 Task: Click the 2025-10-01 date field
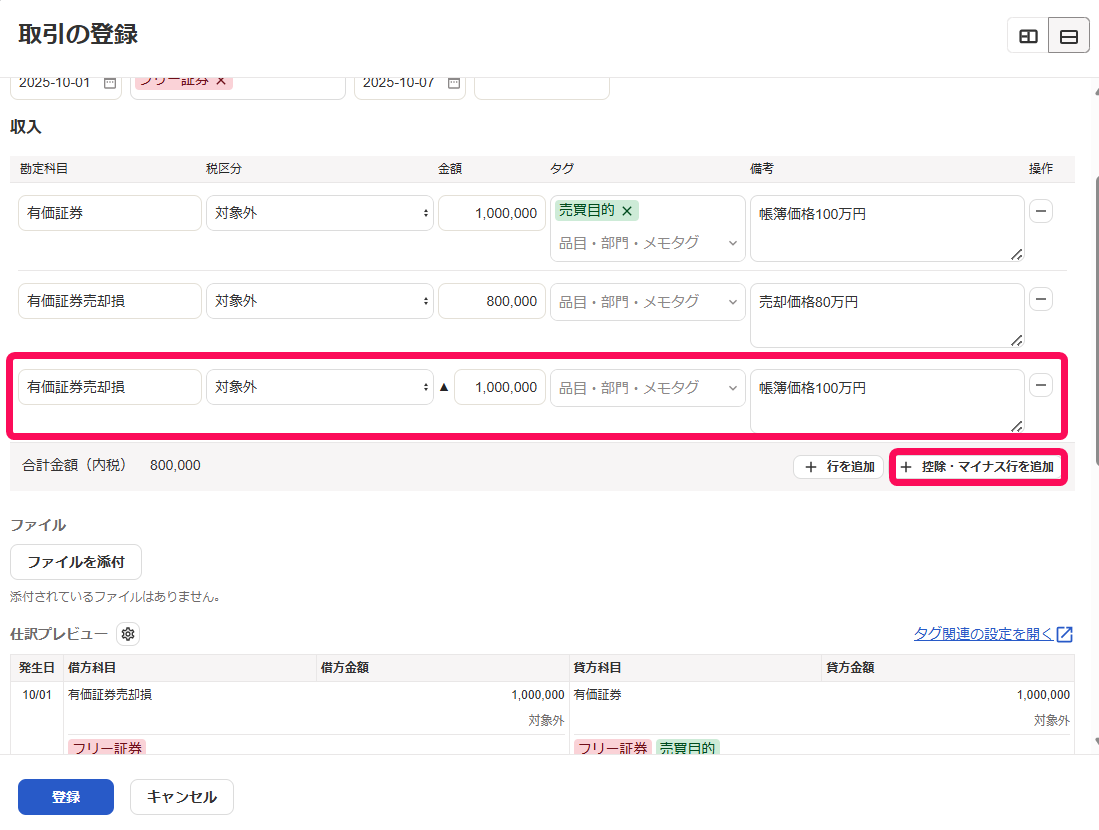66,87
